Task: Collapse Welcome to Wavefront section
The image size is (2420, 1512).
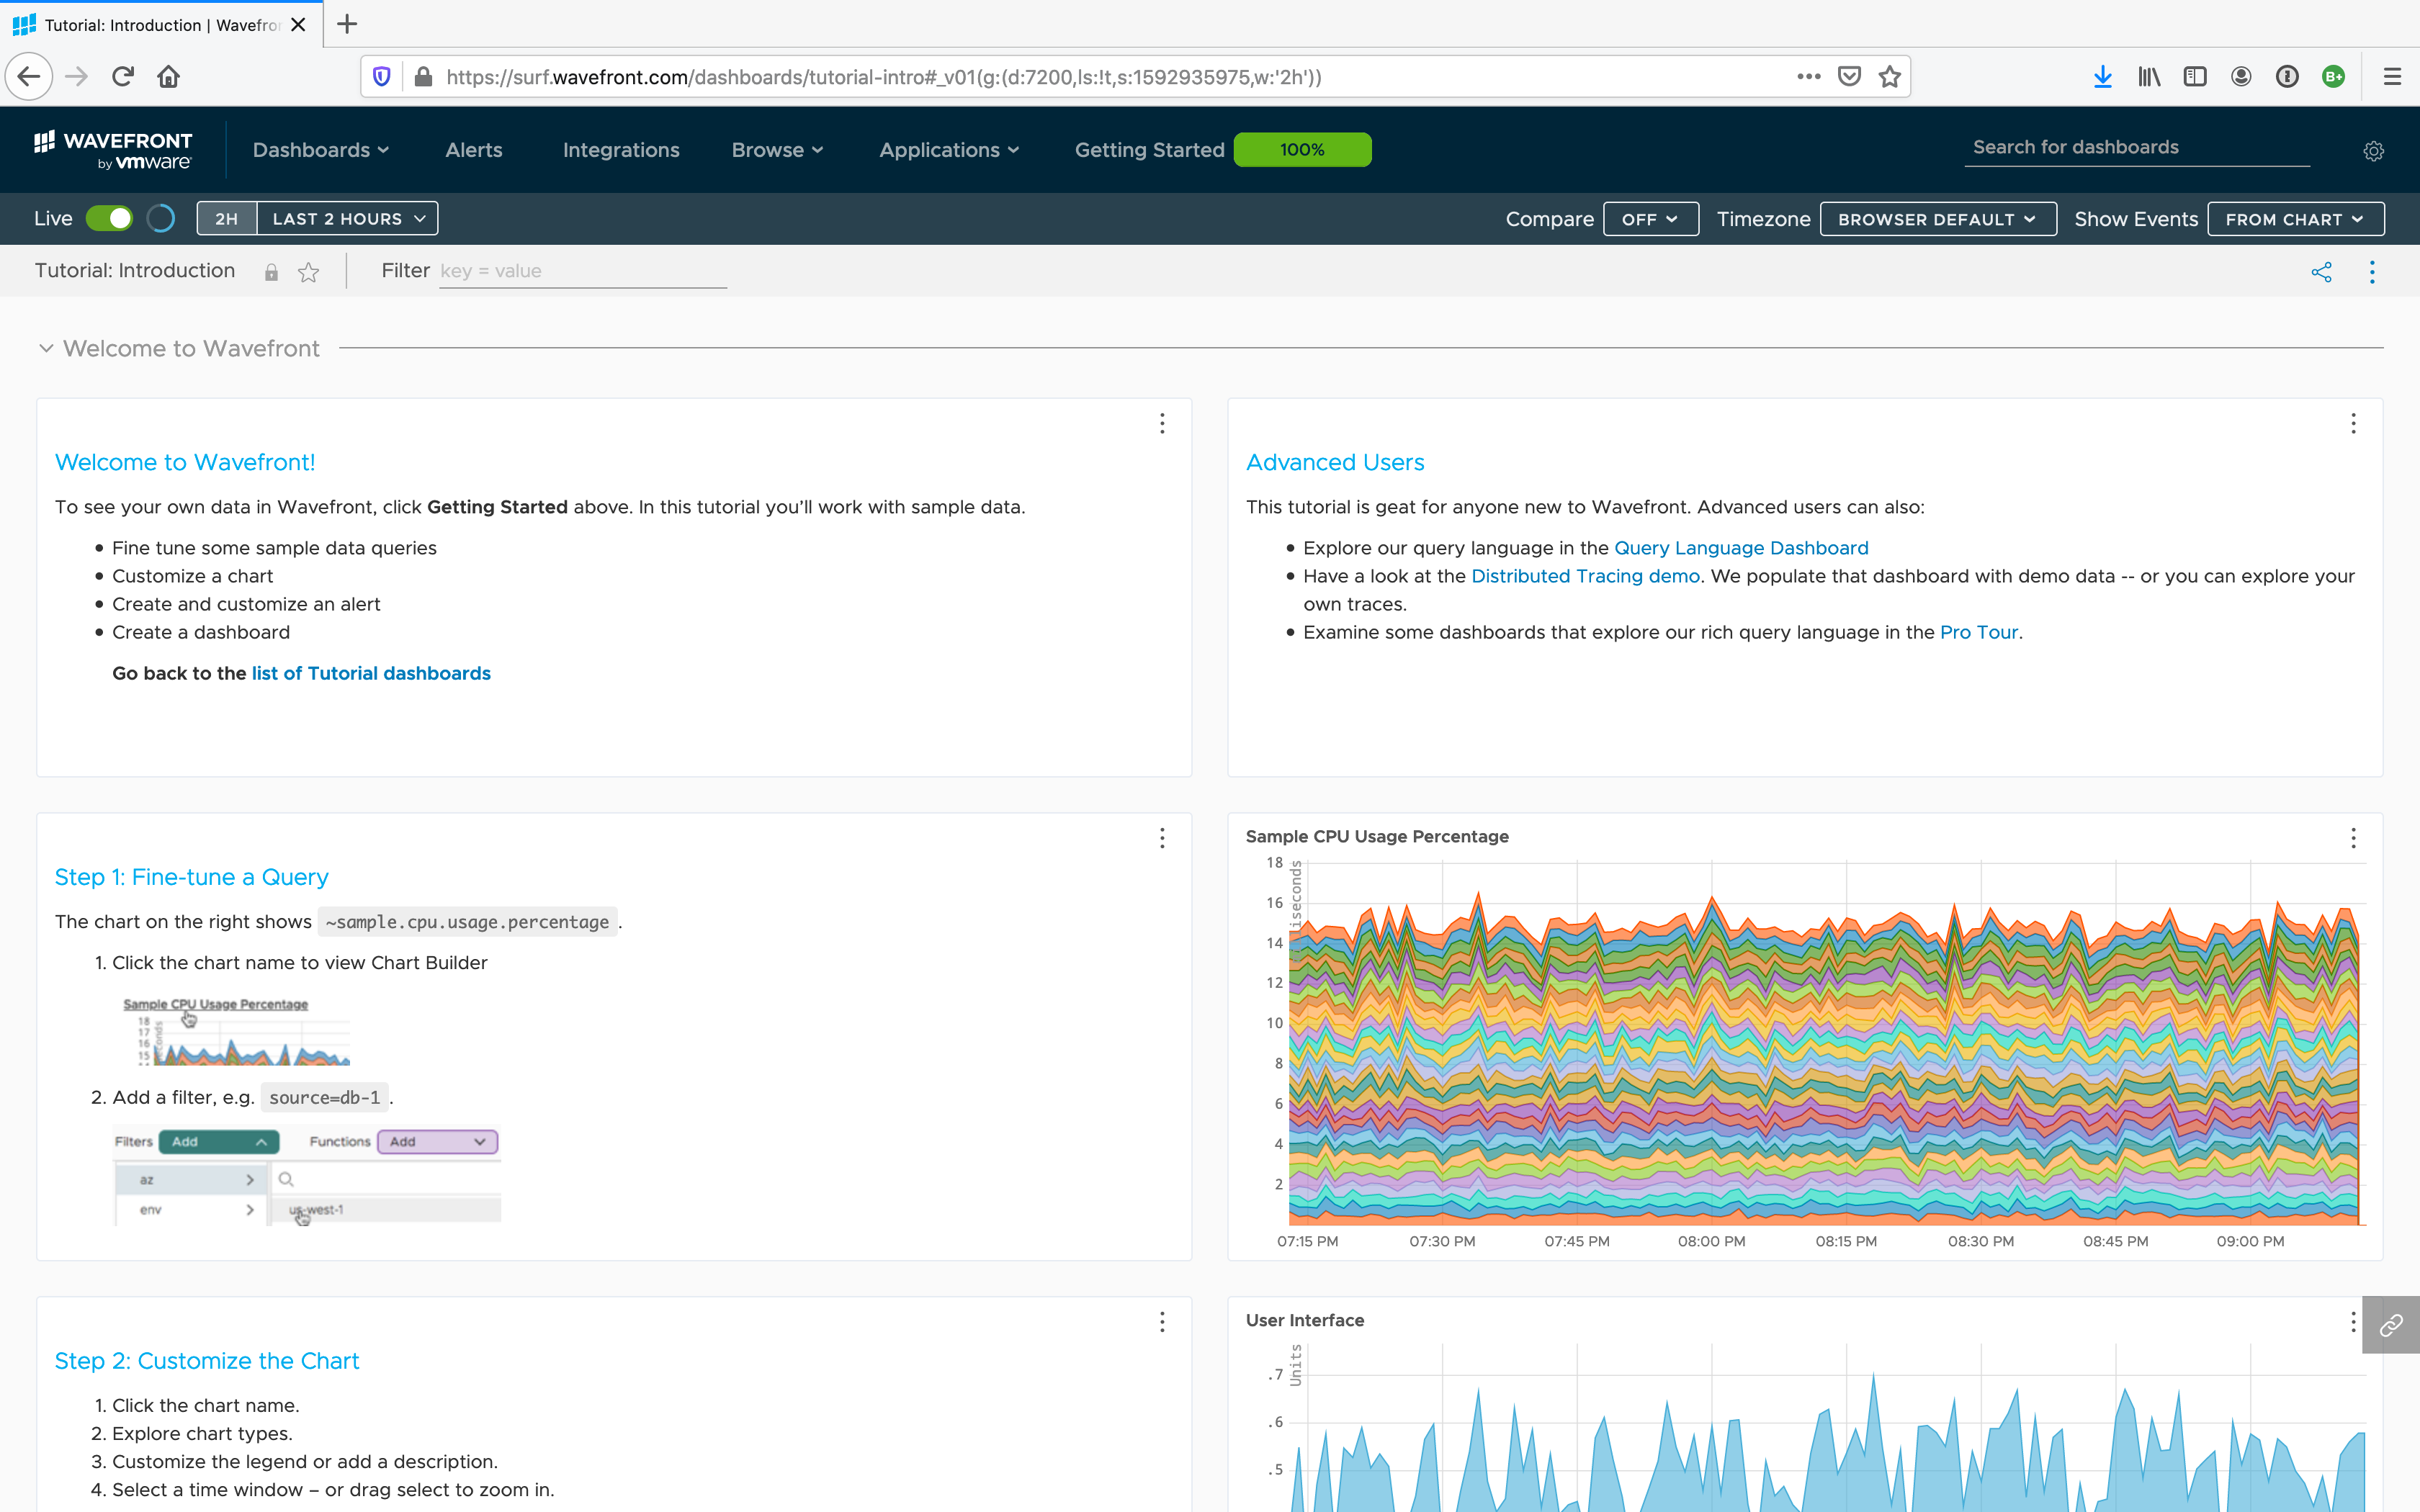Action: [46, 348]
